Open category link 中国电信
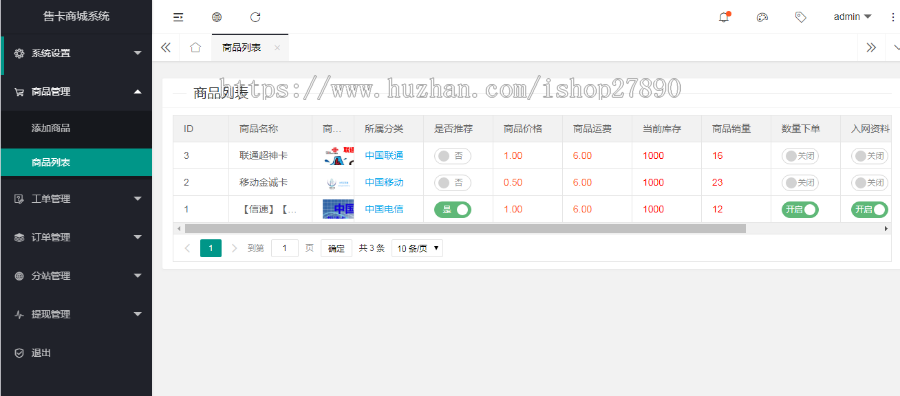This screenshot has width=900, height=396. click(384, 209)
